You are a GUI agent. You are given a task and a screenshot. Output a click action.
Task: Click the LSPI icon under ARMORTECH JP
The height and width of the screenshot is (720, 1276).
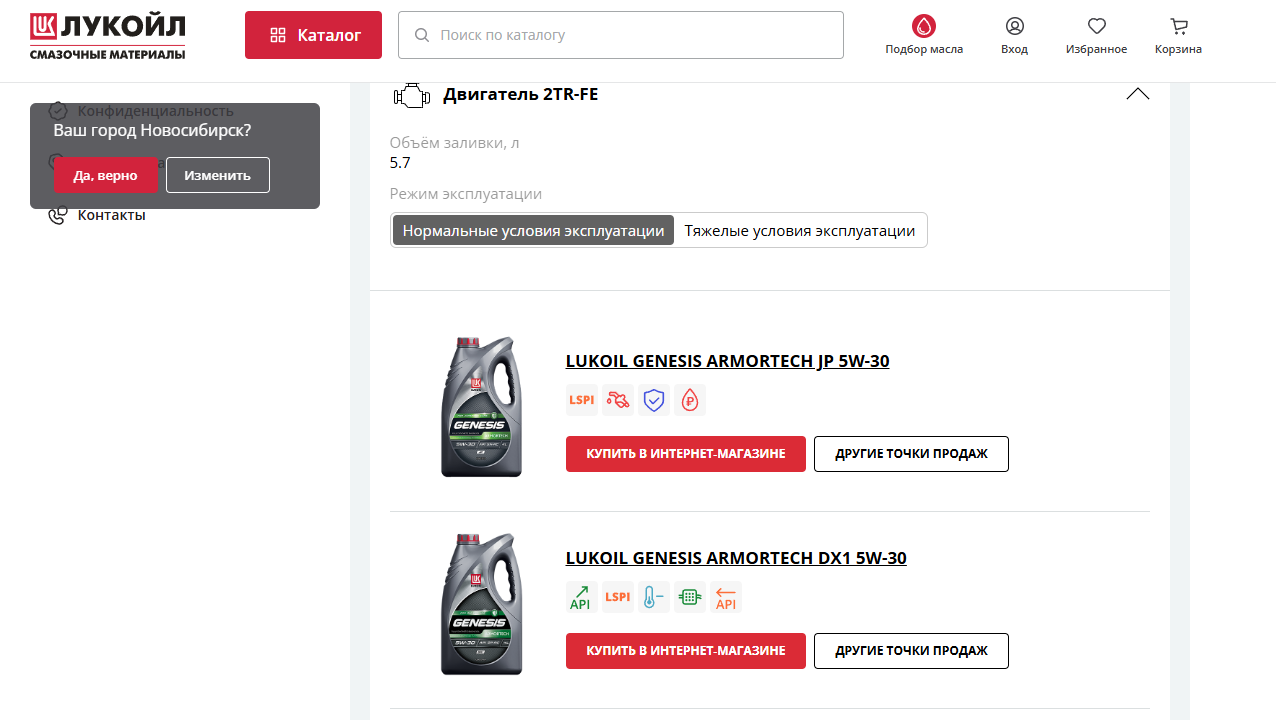(582, 400)
